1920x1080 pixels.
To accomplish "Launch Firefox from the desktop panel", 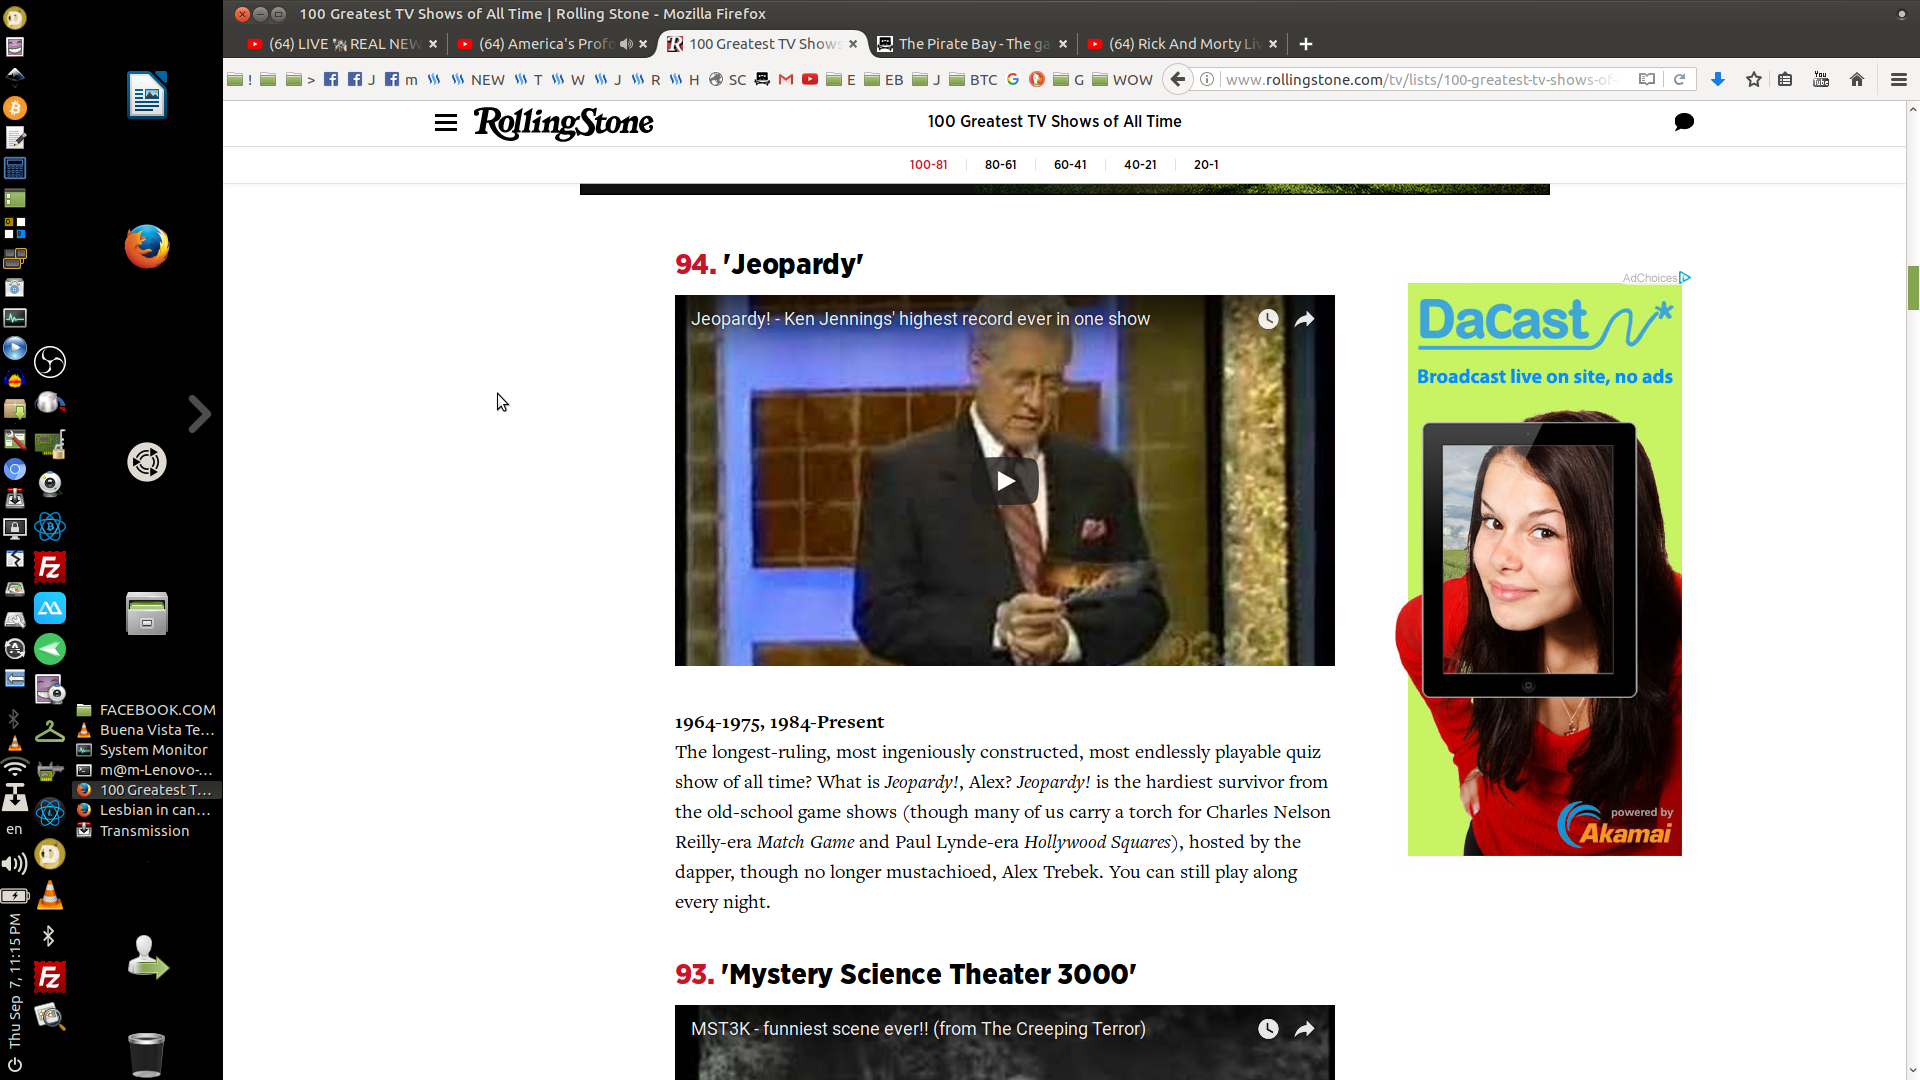I will point(147,246).
